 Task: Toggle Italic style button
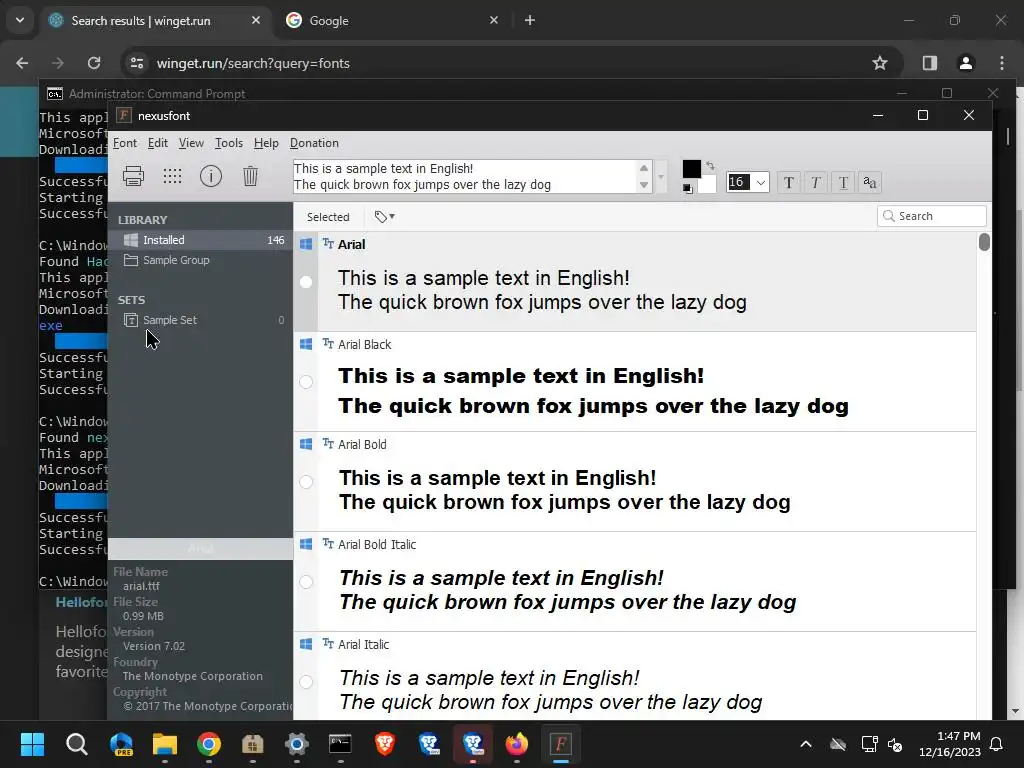[x=816, y=182]
